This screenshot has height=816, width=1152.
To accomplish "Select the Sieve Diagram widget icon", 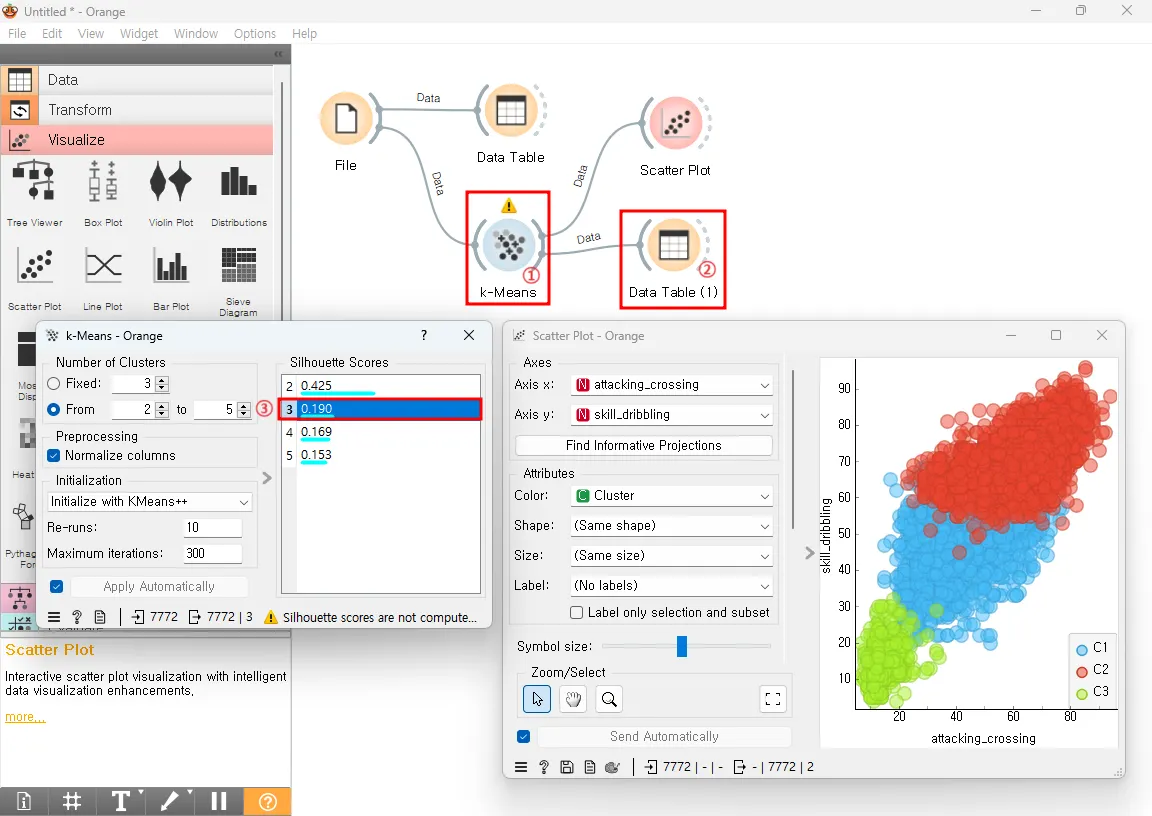I will [239, 265].
